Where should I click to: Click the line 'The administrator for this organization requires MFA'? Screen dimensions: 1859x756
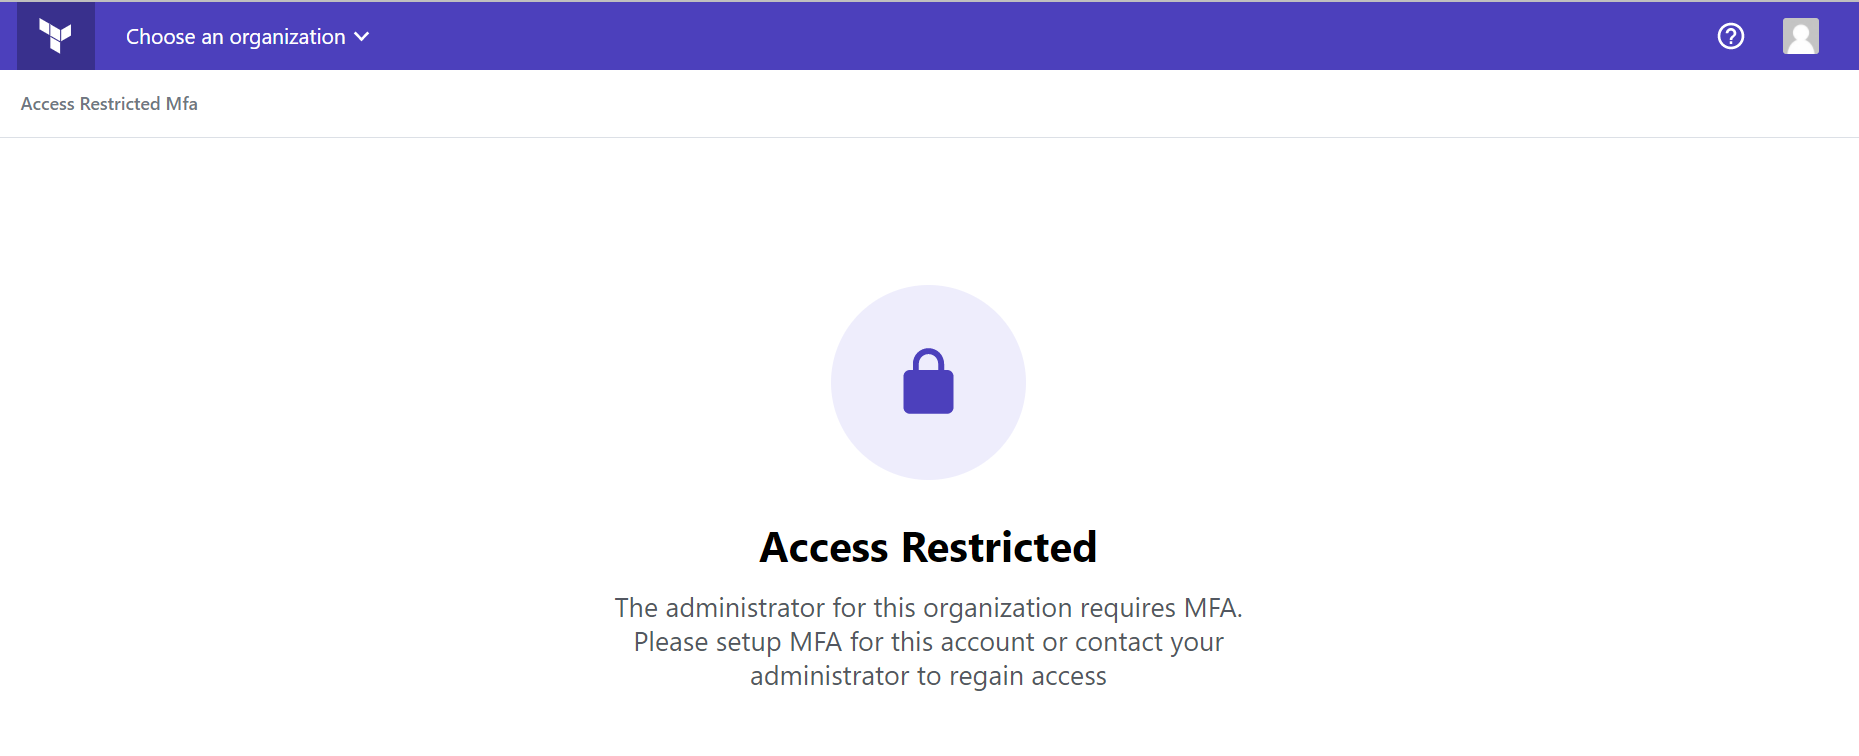tap(928, 608)
